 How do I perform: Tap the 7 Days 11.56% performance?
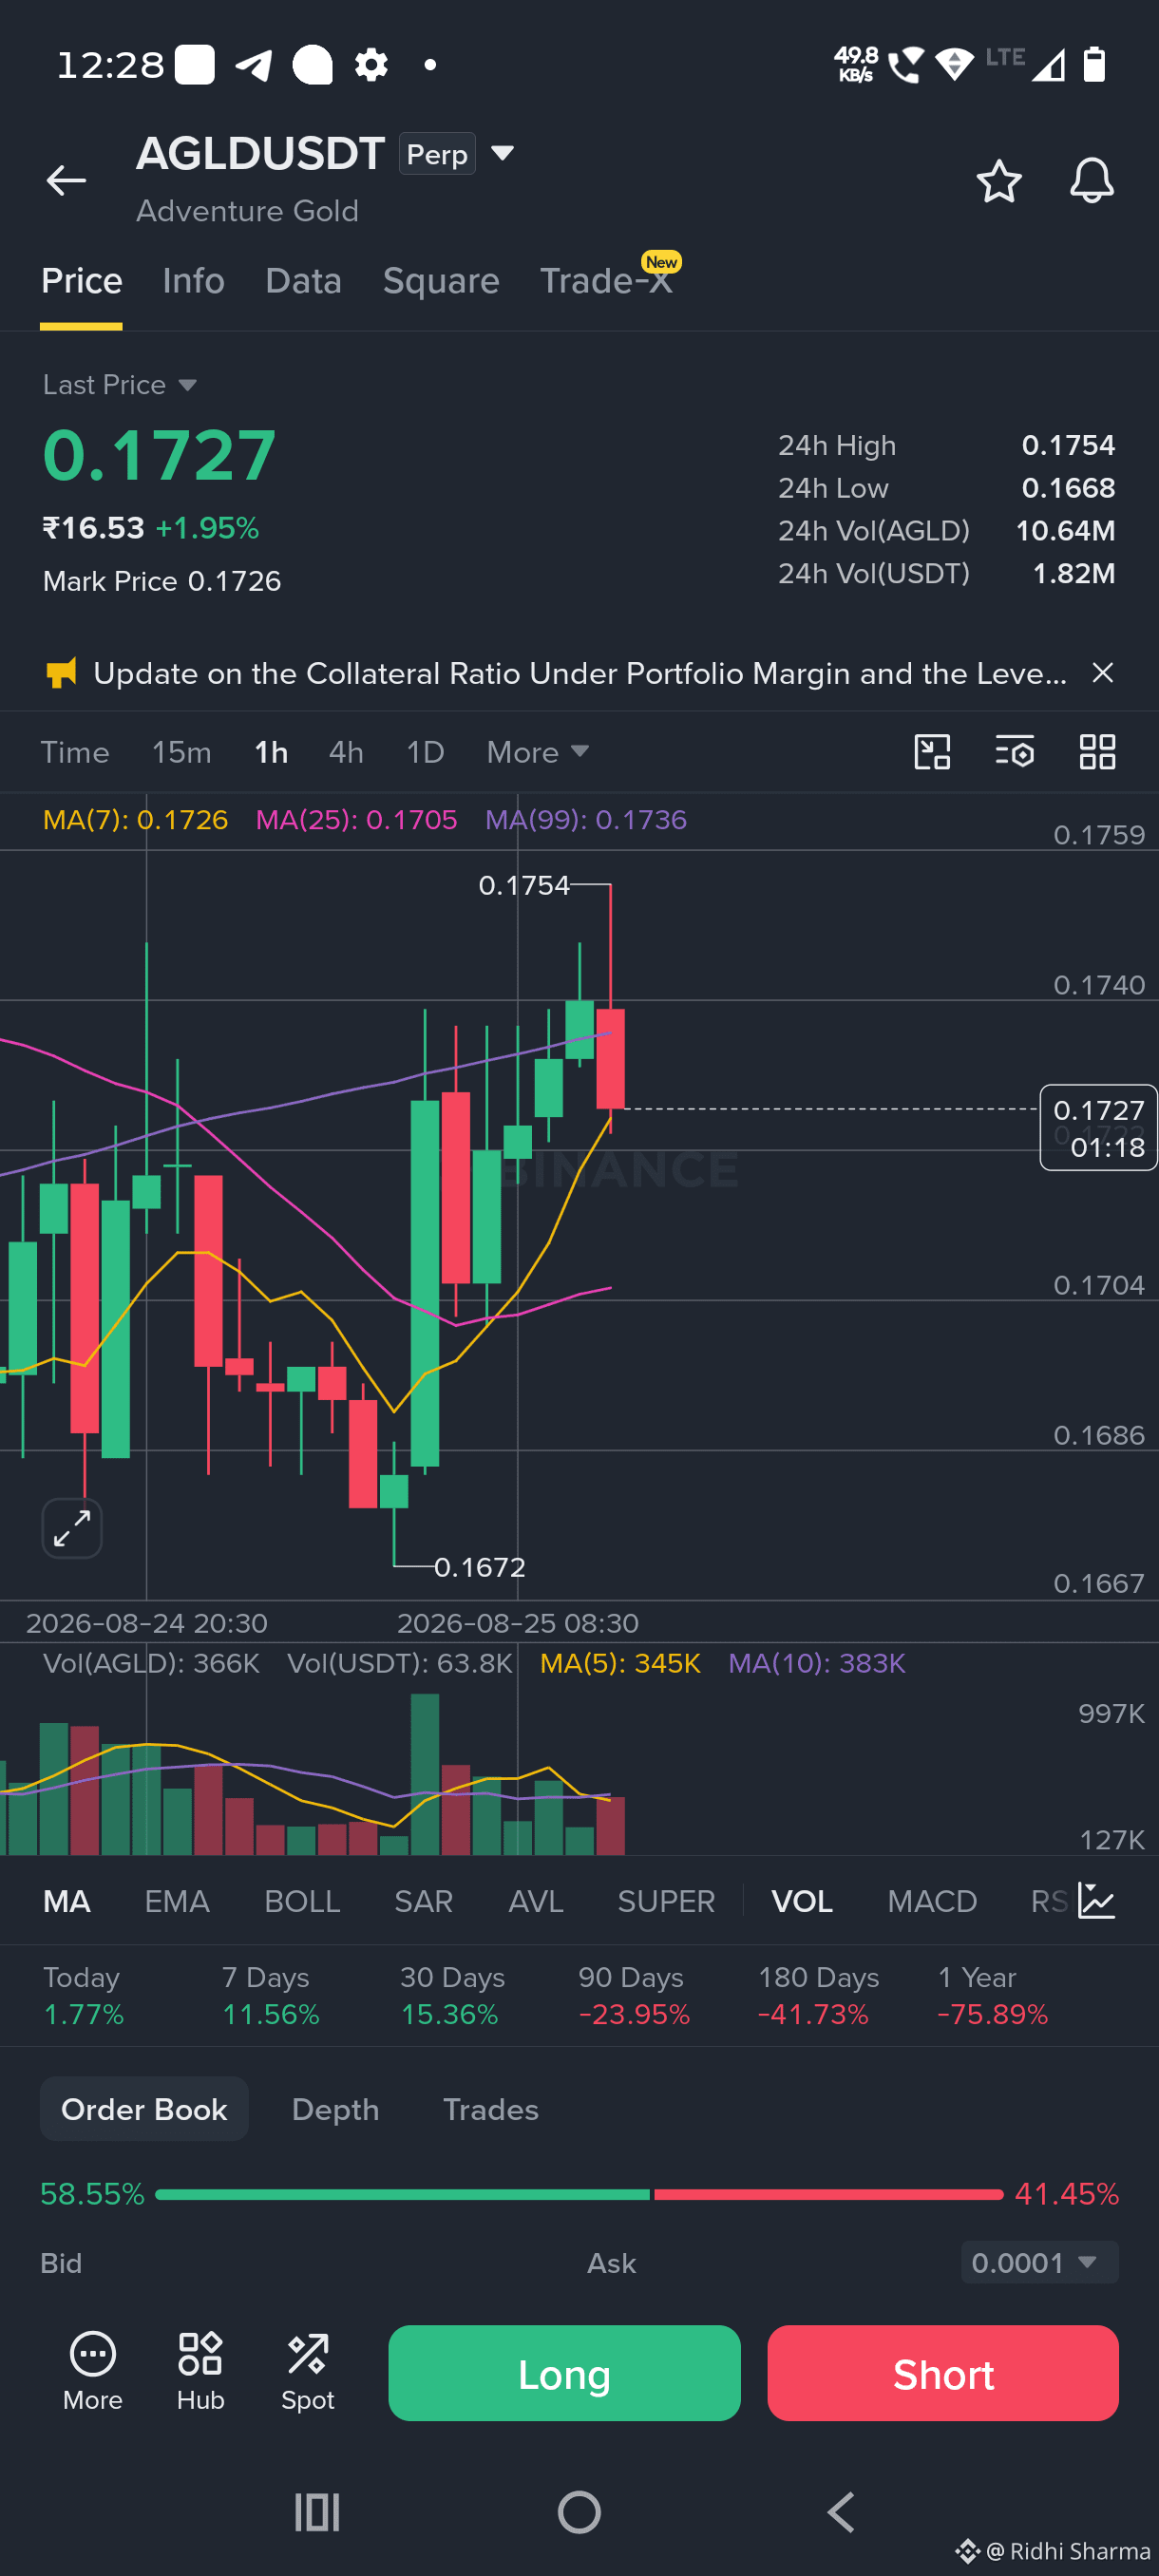[x=270, y=1996]
